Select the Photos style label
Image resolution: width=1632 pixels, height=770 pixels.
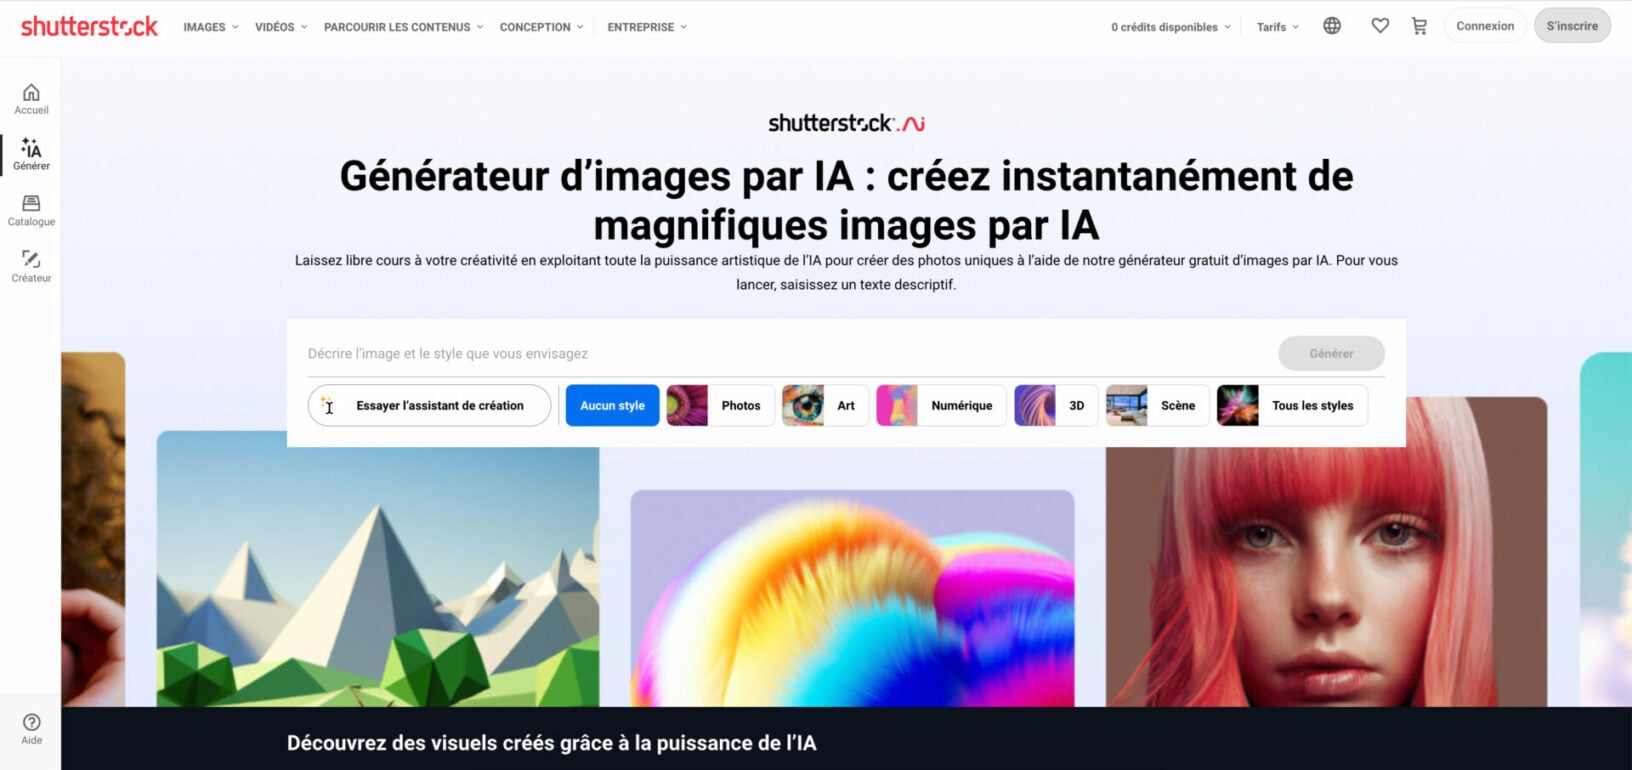741,406
